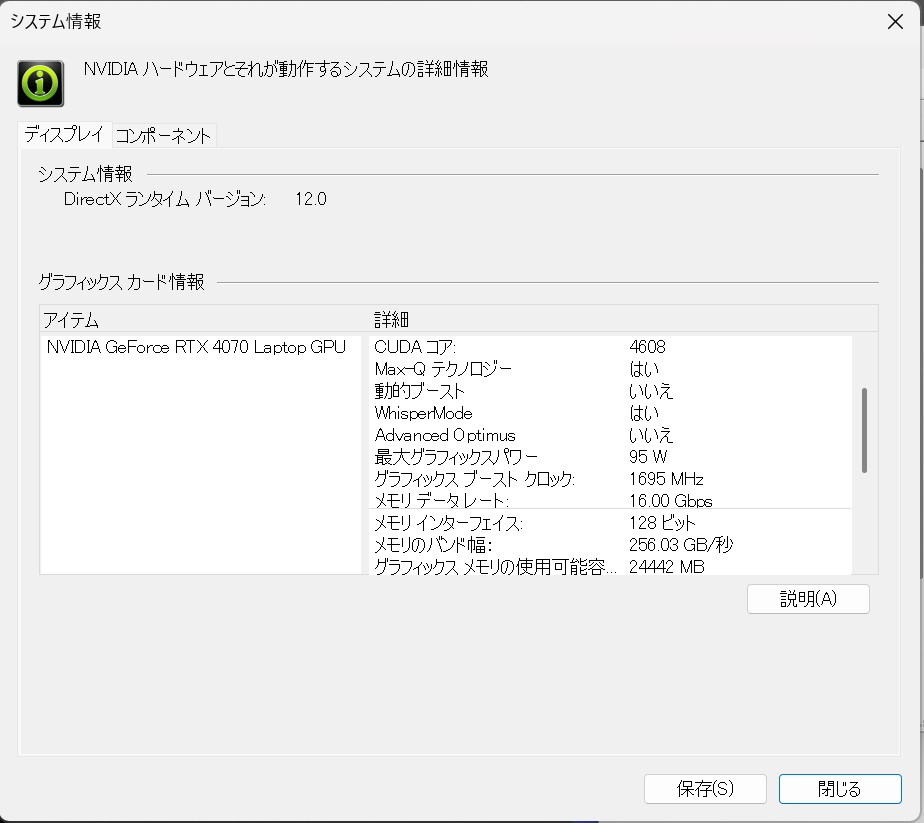Screen dimensions: 924x823
Task: Click the グラフィックス メモリの使用可能容 label
Action: (495, 567)
